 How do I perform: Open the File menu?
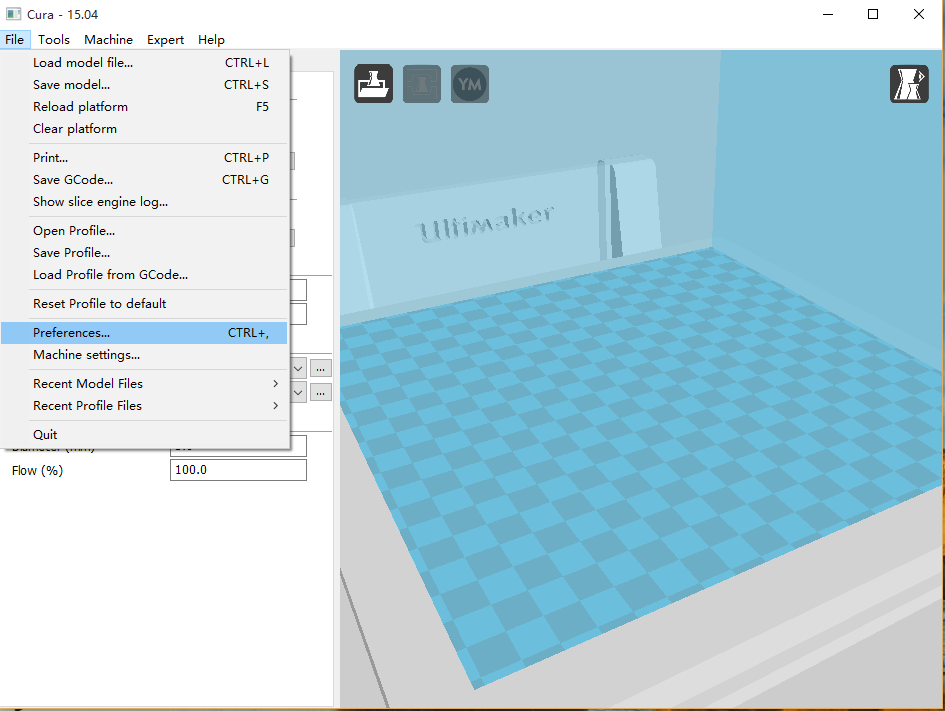point(14,40)
